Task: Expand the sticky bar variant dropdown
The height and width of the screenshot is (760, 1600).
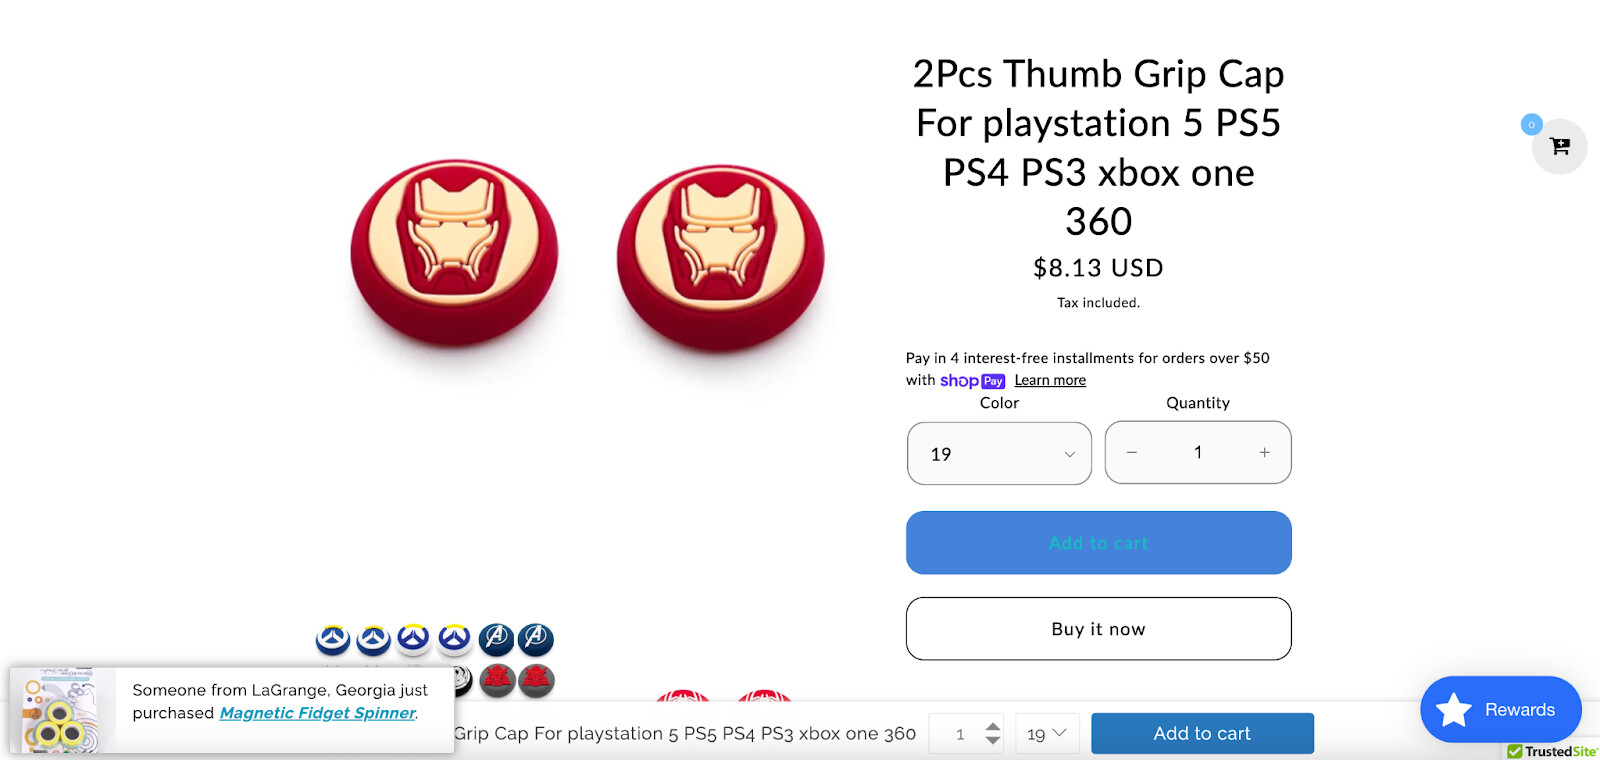Action: point(1047,733)
